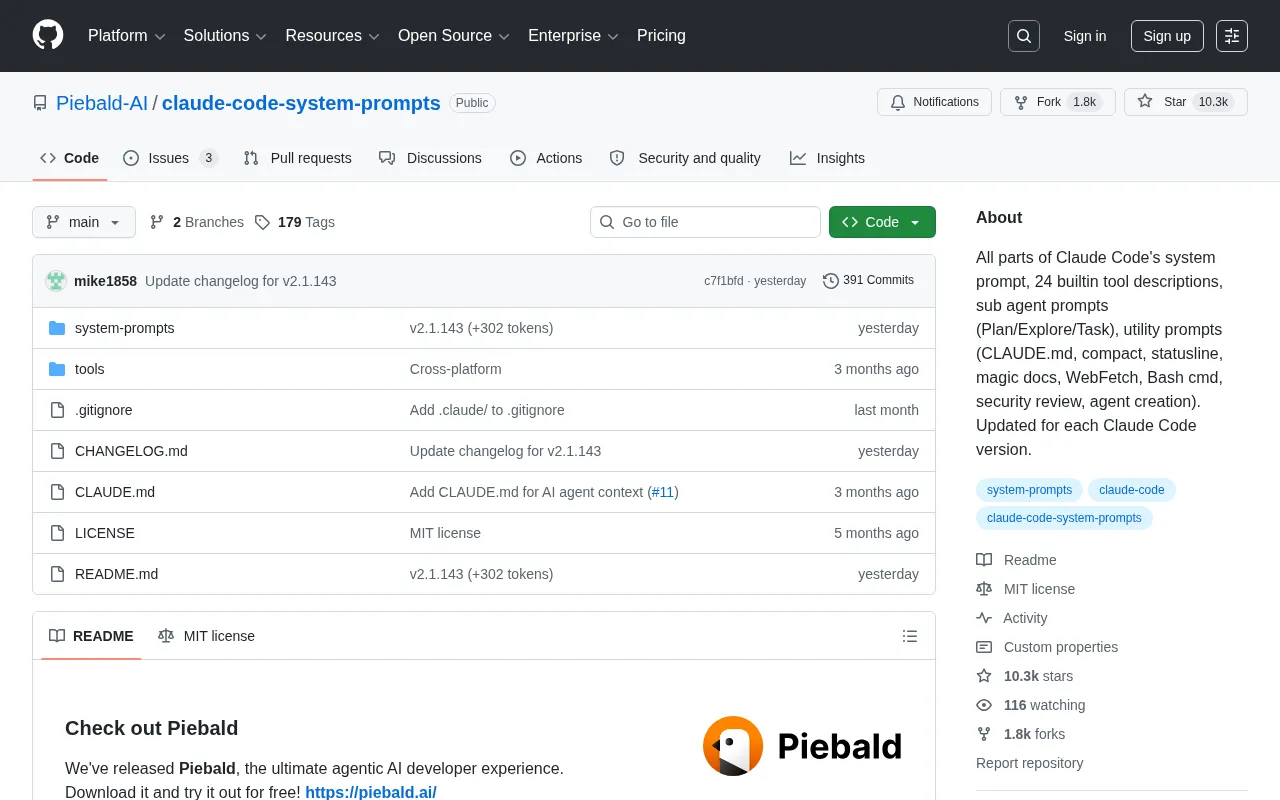The height and width of the screenshot is (800, 1280).
Task: Open the https://piebald.ai/ link
Action: (x=371, y=792)
